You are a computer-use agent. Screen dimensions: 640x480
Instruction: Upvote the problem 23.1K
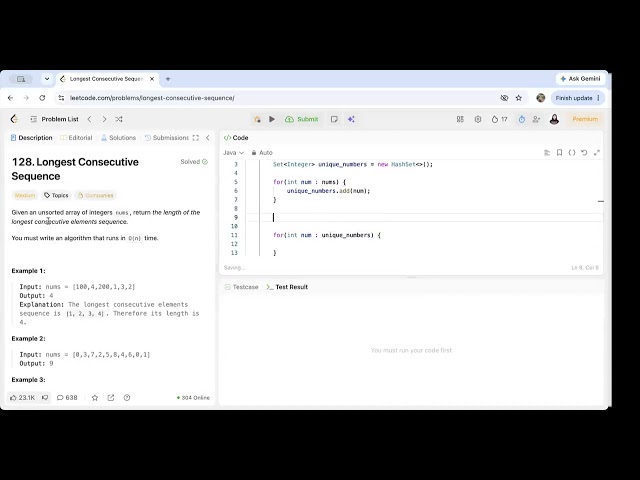click(x=22, y=398)
